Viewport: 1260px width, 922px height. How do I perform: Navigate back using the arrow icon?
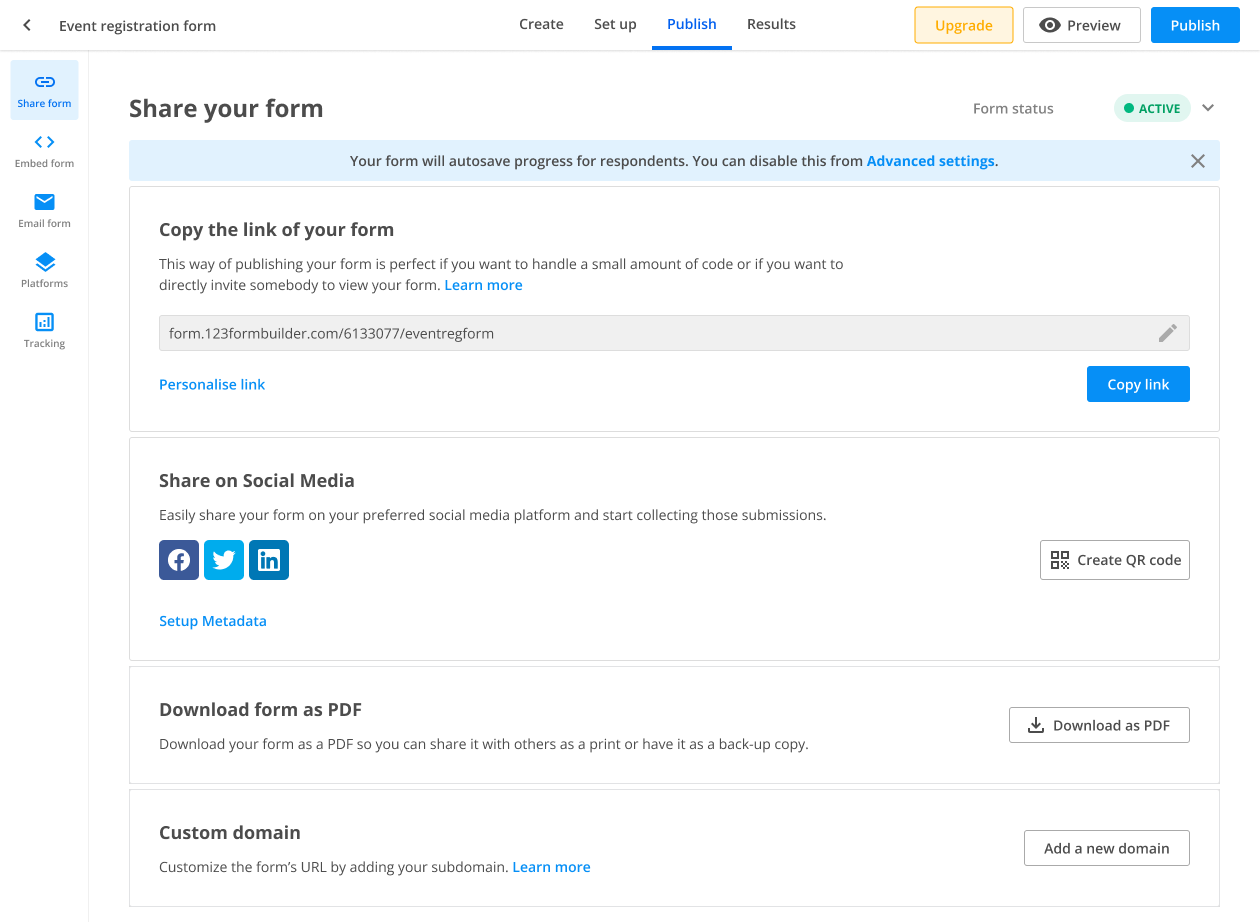[26, 25]
